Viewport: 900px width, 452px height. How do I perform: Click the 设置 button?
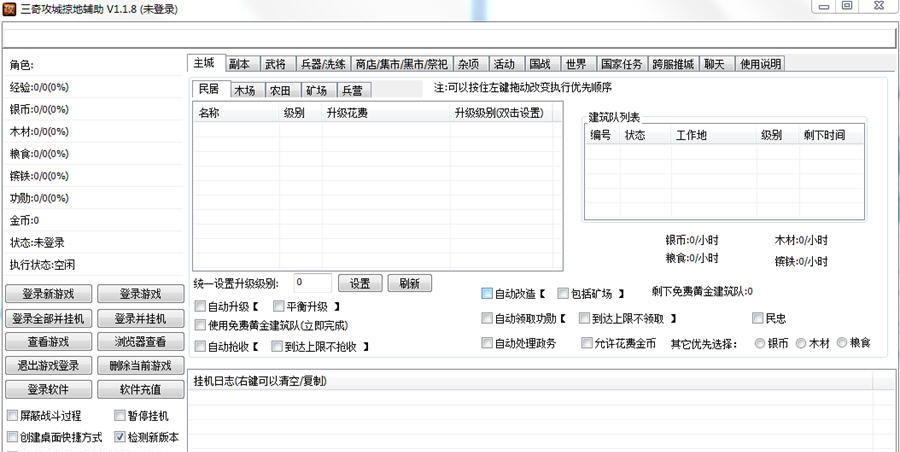tap(360, 283)
